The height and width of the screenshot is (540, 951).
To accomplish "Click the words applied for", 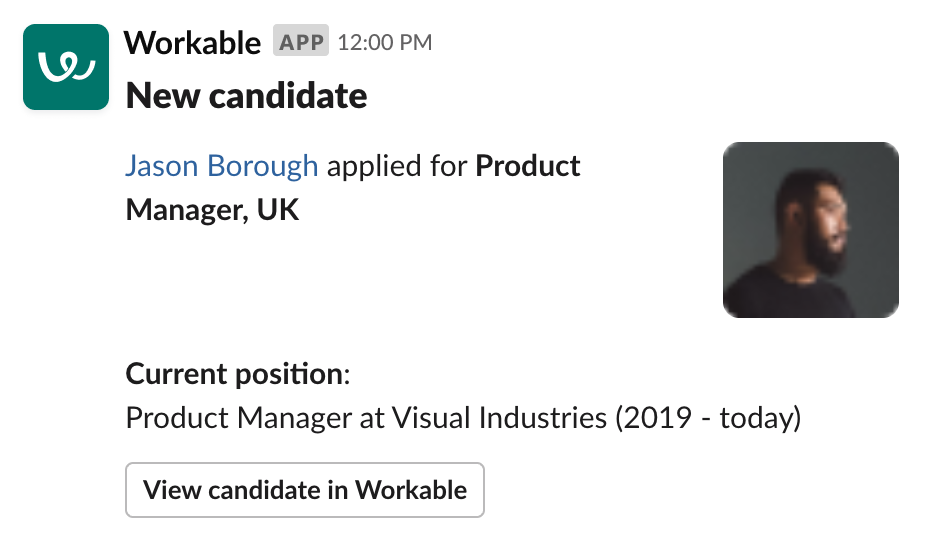I will coord(397,166).
